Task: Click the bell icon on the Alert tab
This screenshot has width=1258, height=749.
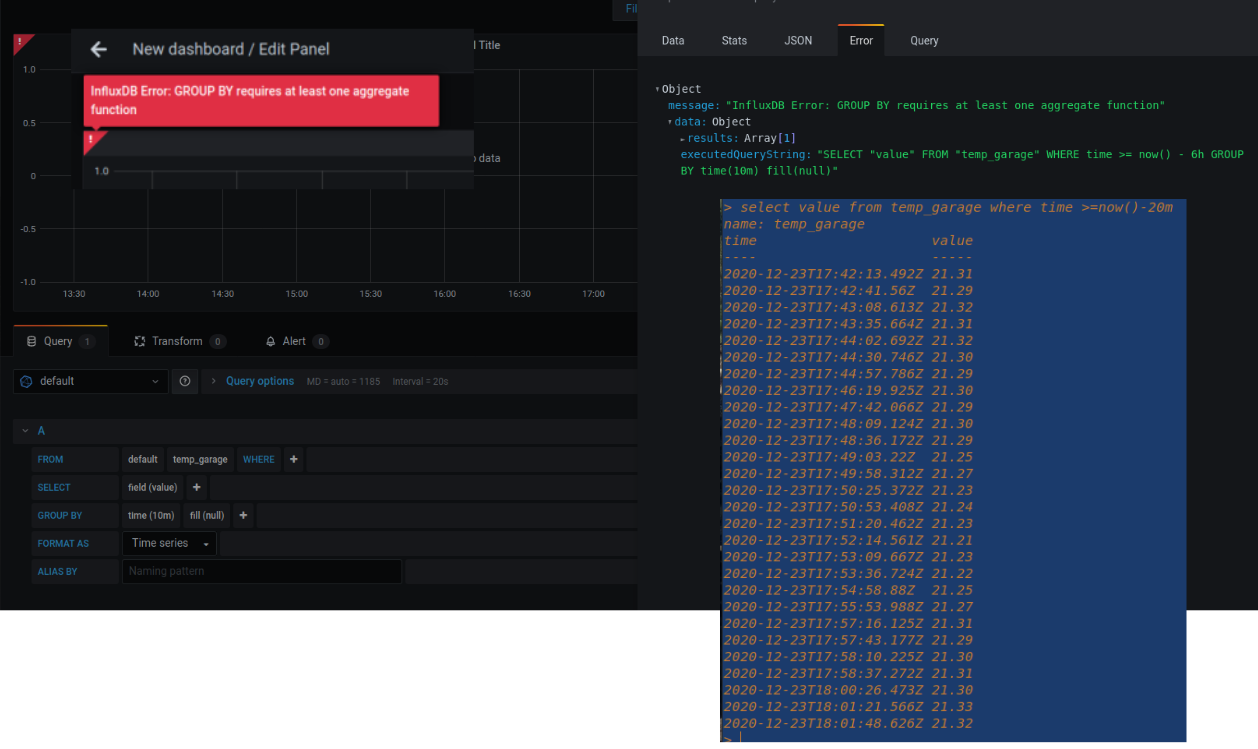Action: (270, 341)
